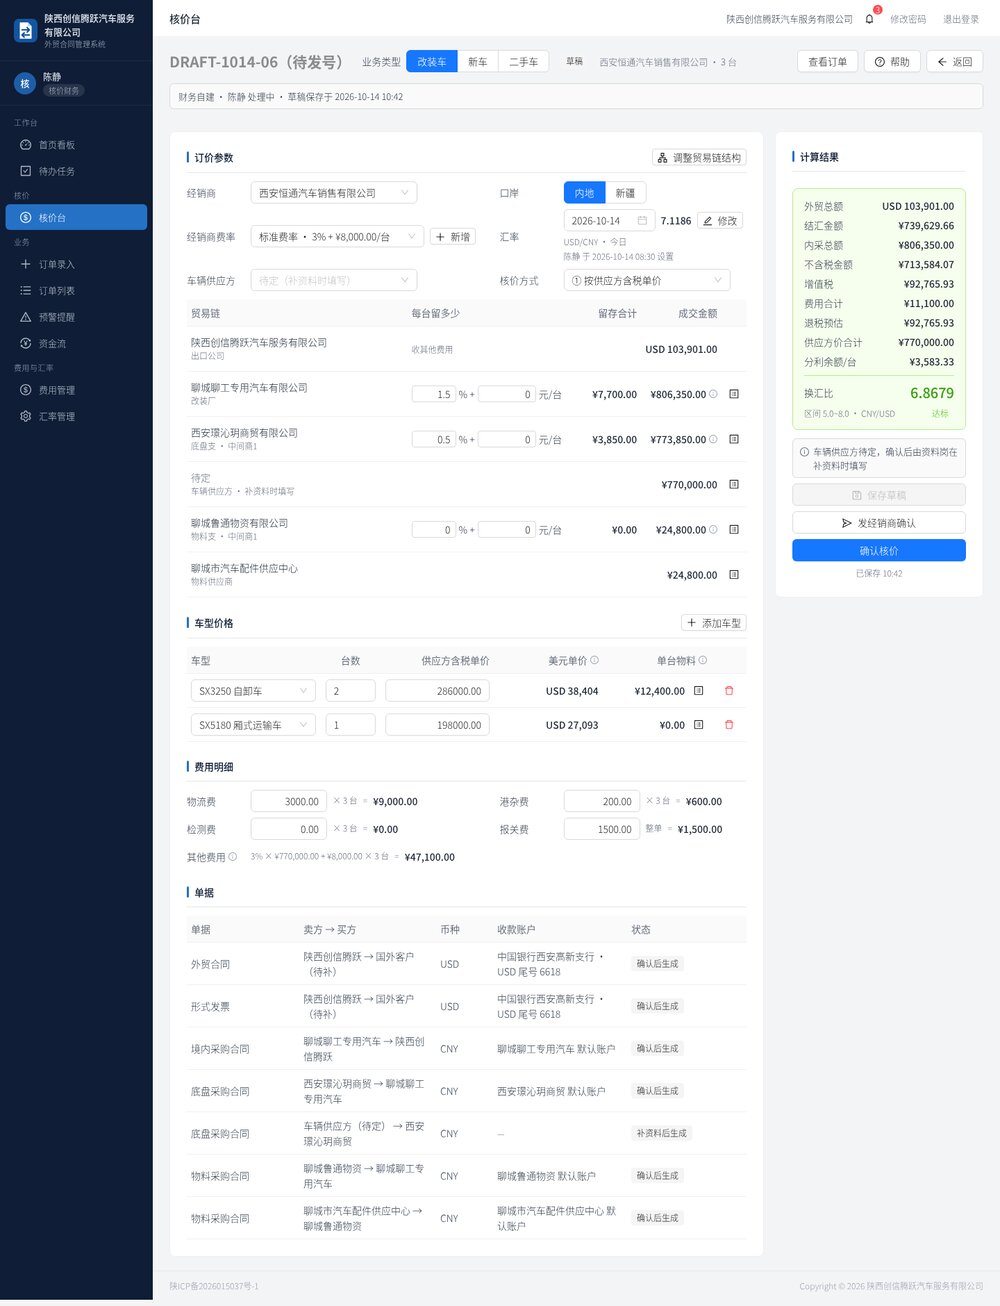Click the 汇率管理 gear icon

click(26, 416)
